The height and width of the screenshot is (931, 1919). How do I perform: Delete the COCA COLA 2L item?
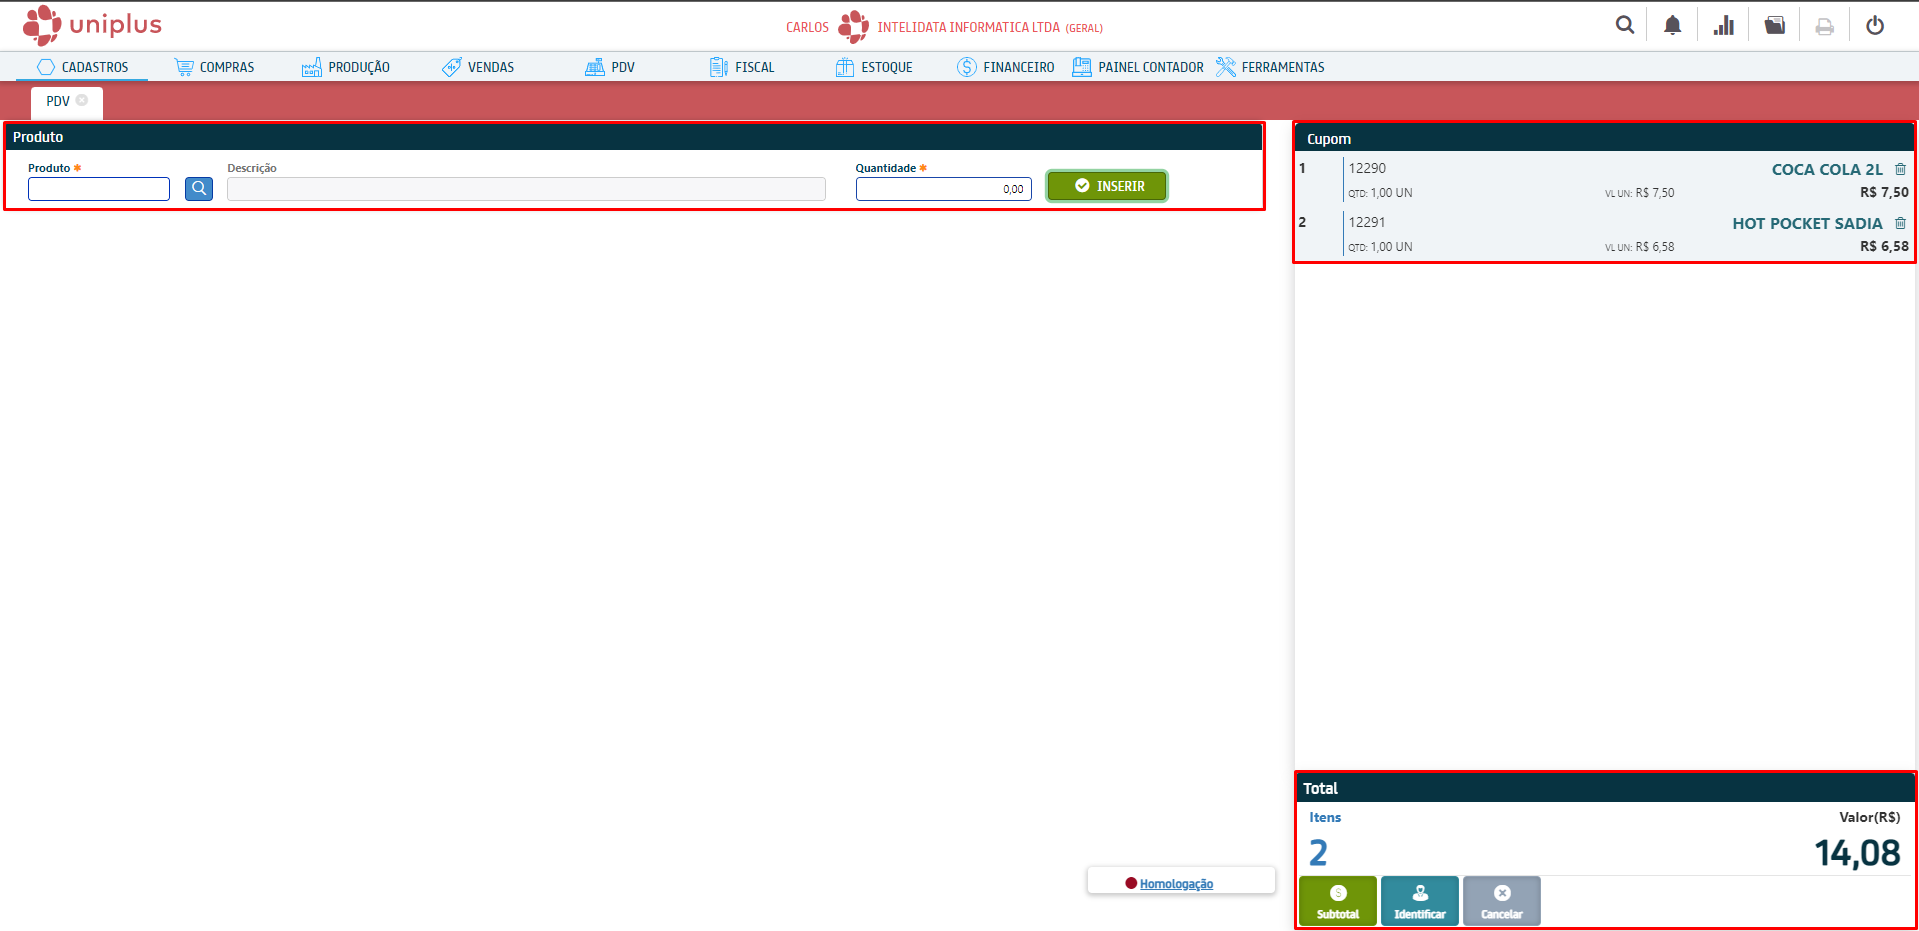1900,169
